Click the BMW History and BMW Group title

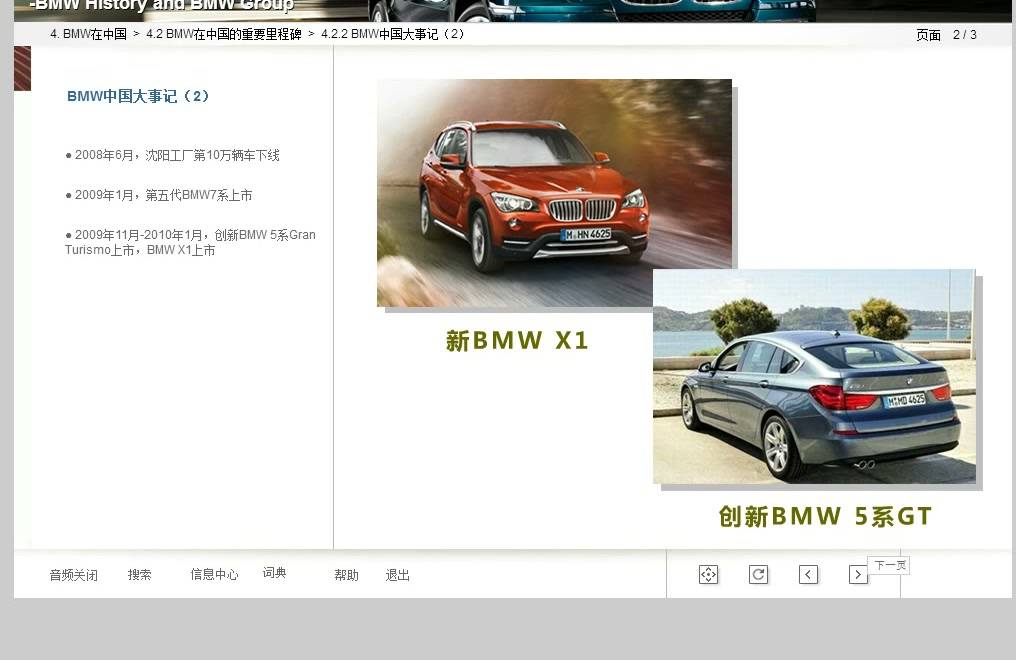[x=162, y=6]
